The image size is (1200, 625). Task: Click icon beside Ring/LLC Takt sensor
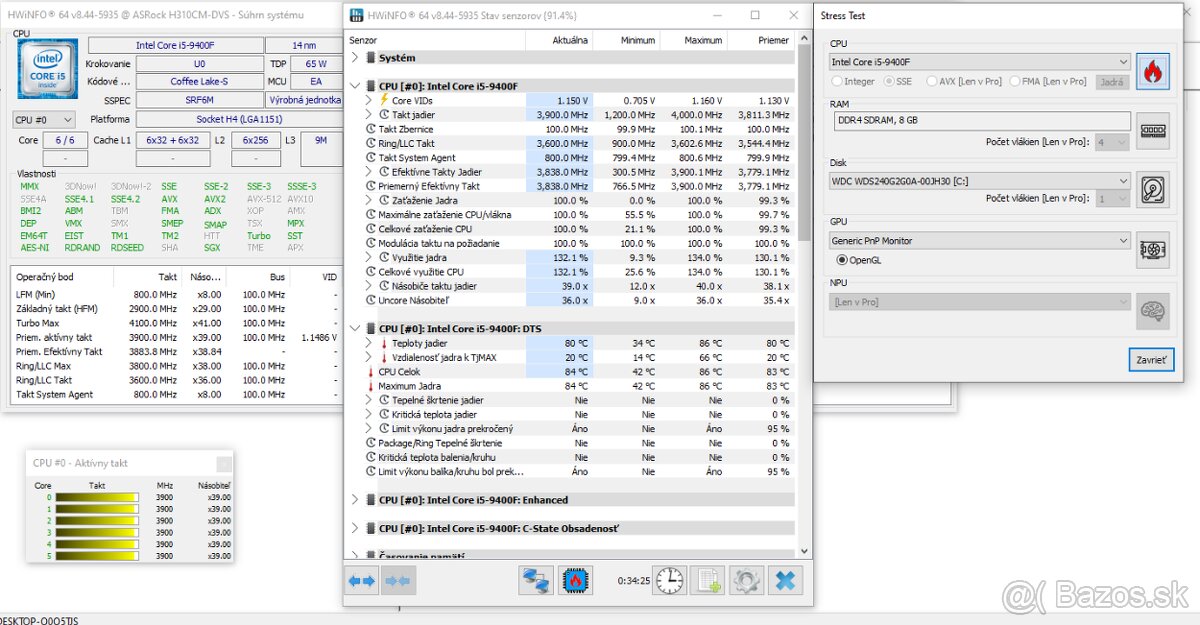coord(371,143)
